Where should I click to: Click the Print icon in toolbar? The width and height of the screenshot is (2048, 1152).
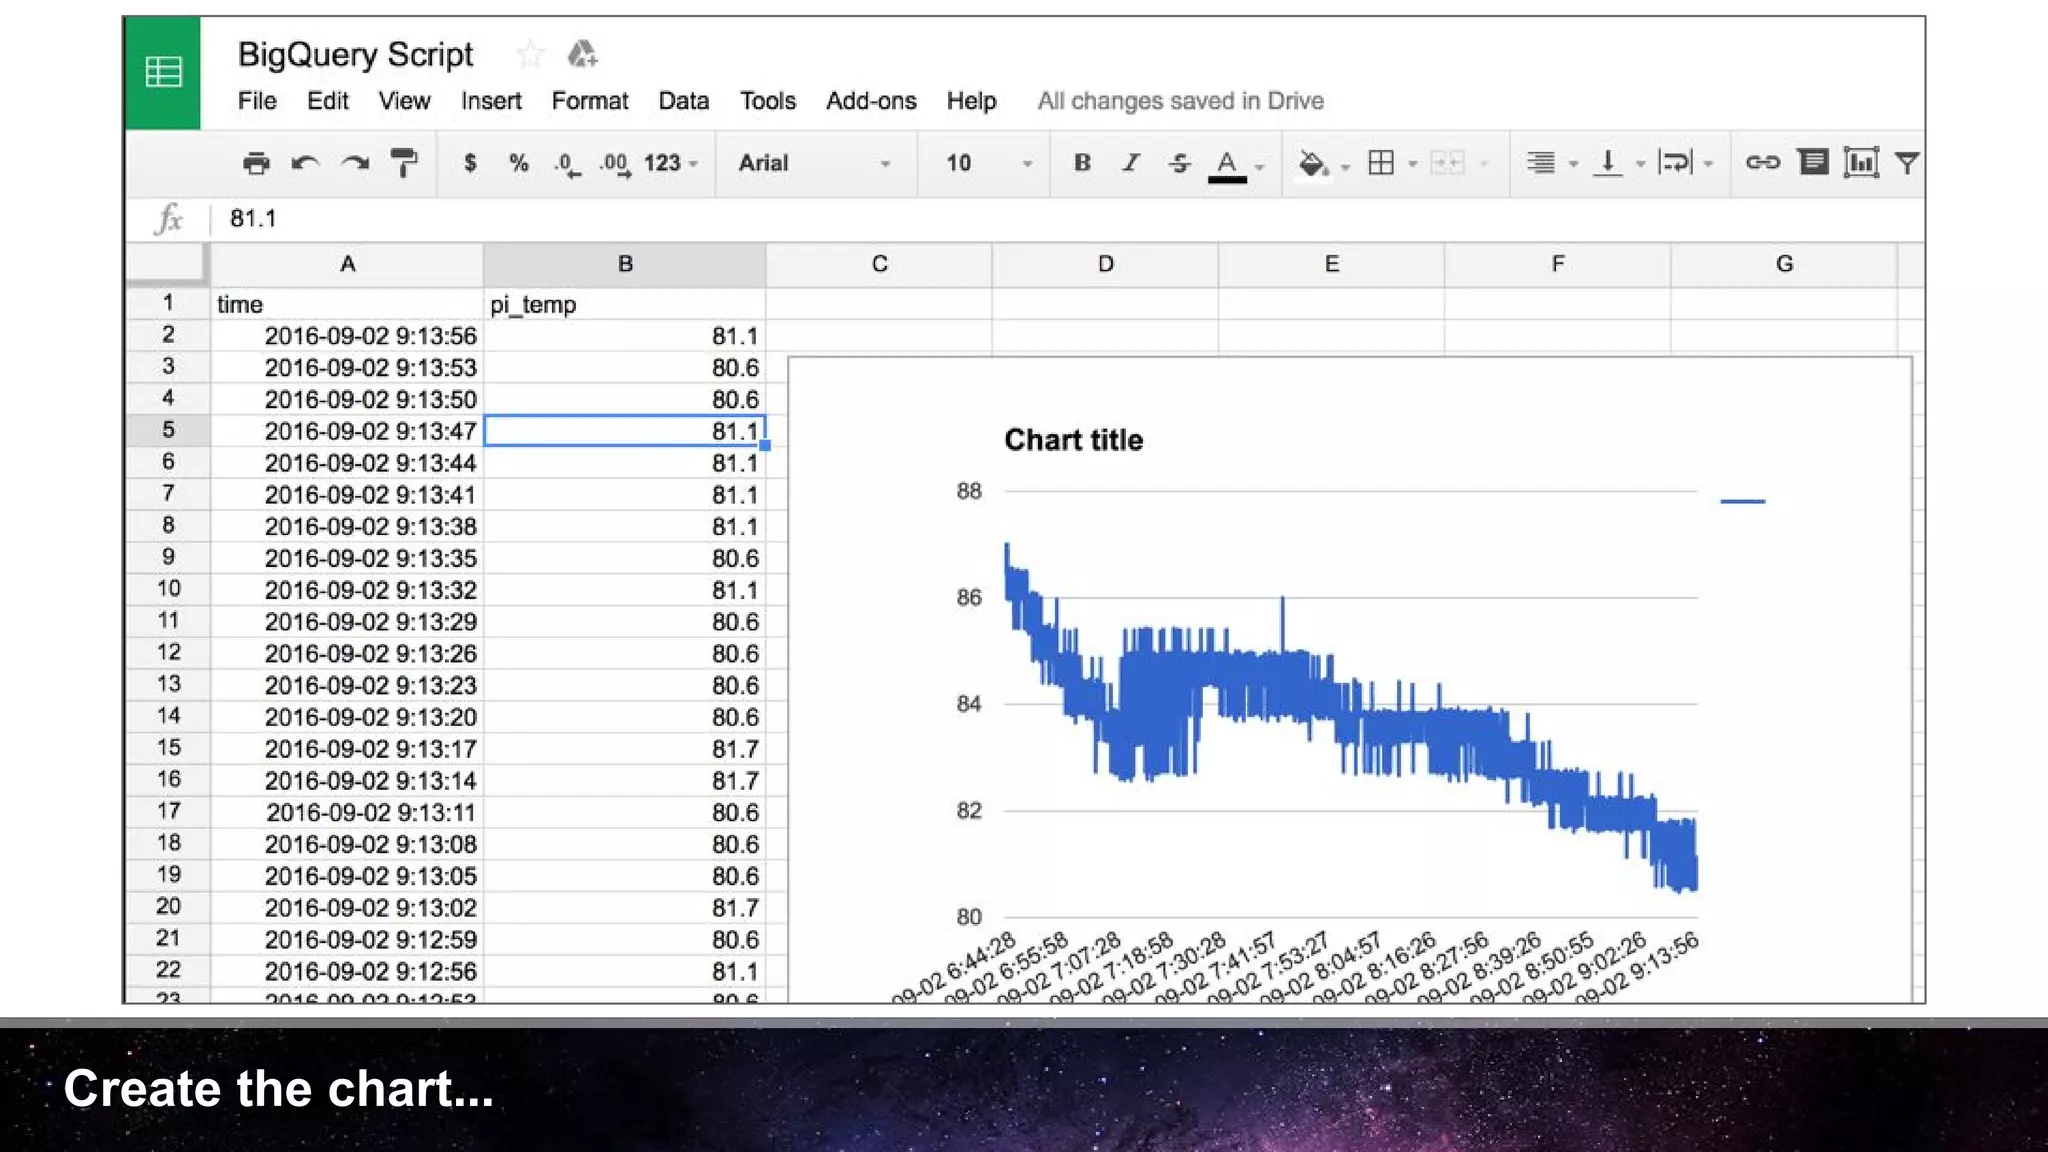256,163
